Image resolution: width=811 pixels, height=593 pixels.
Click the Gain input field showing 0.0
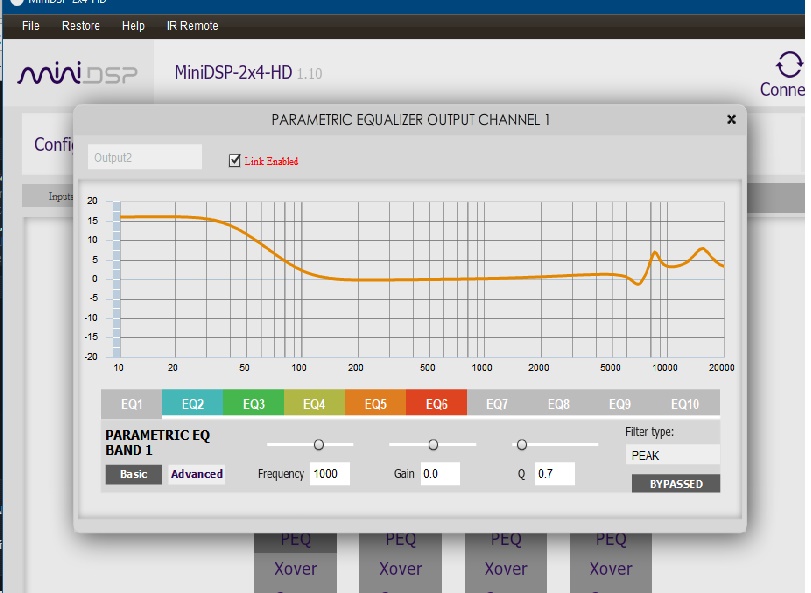pyautogui.click(x=440, y=474)
